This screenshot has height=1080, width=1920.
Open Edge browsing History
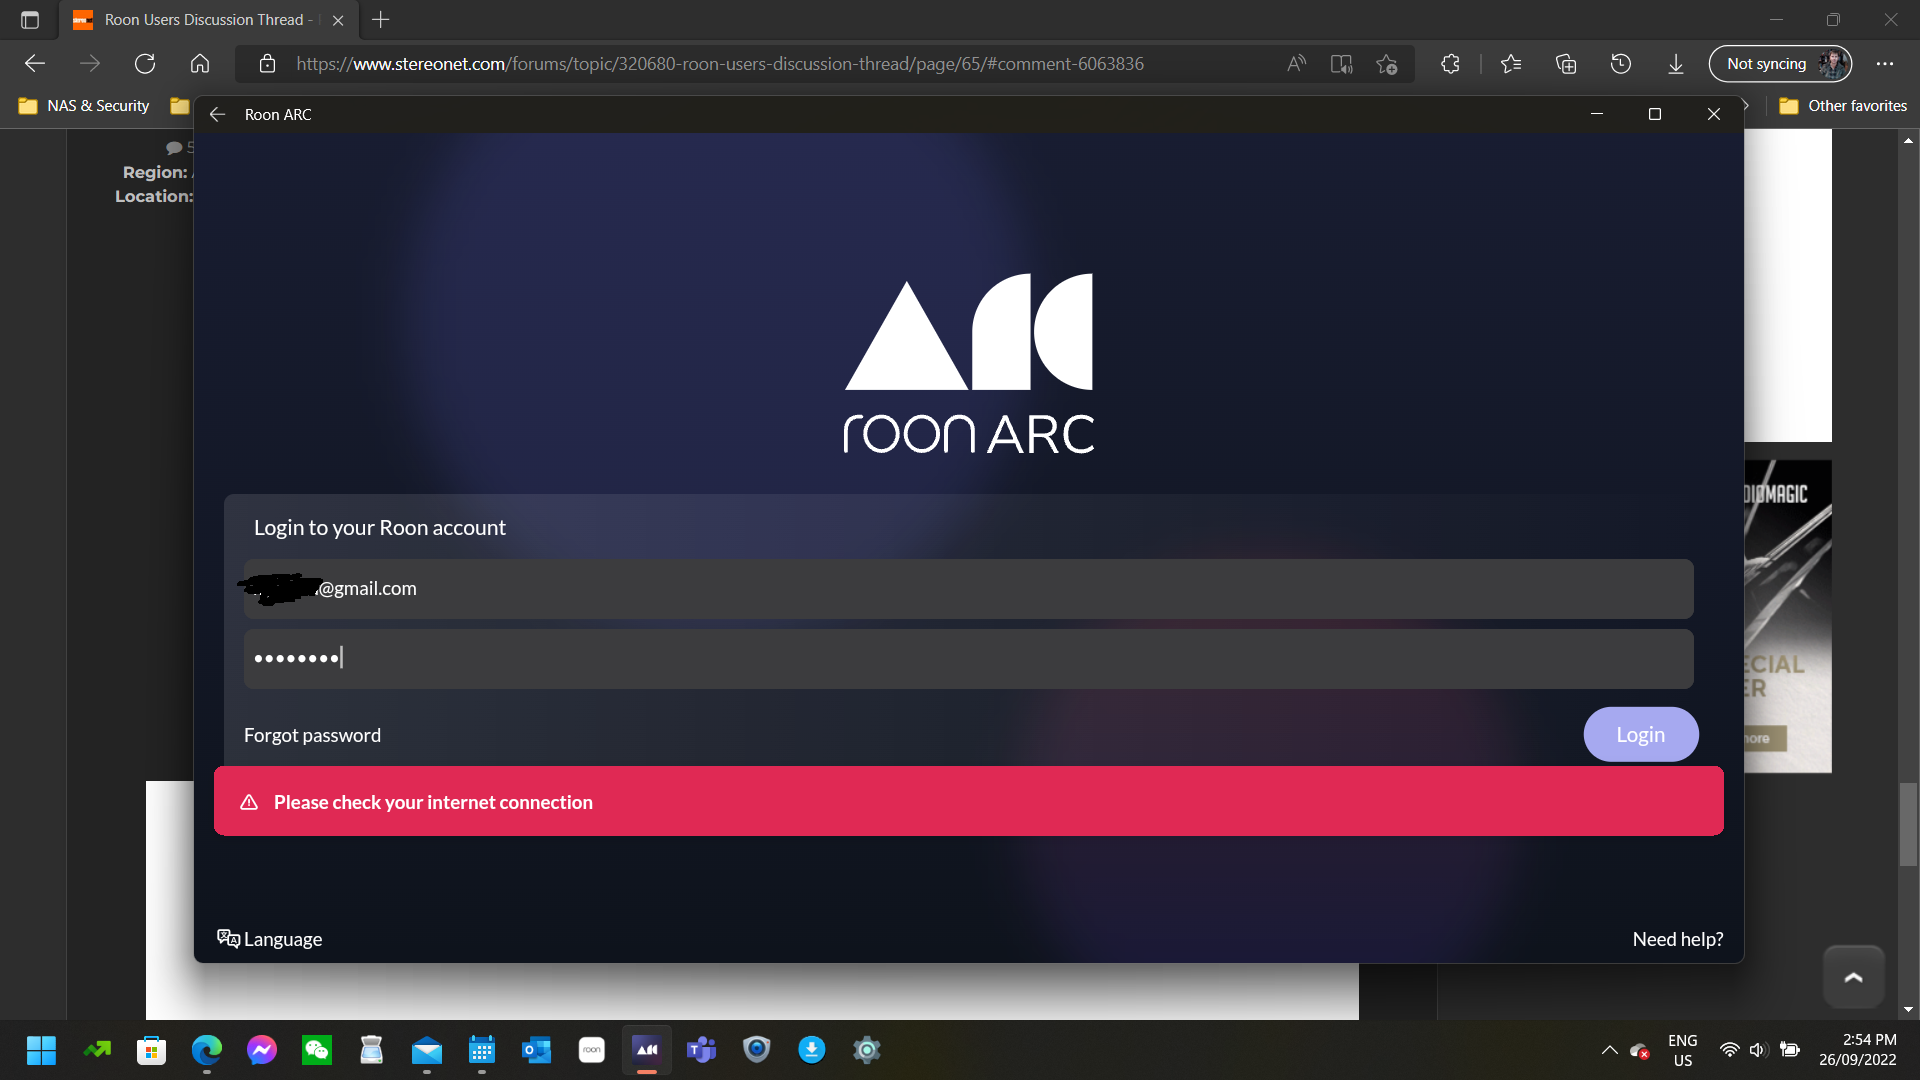click(x=1621, y=64)
